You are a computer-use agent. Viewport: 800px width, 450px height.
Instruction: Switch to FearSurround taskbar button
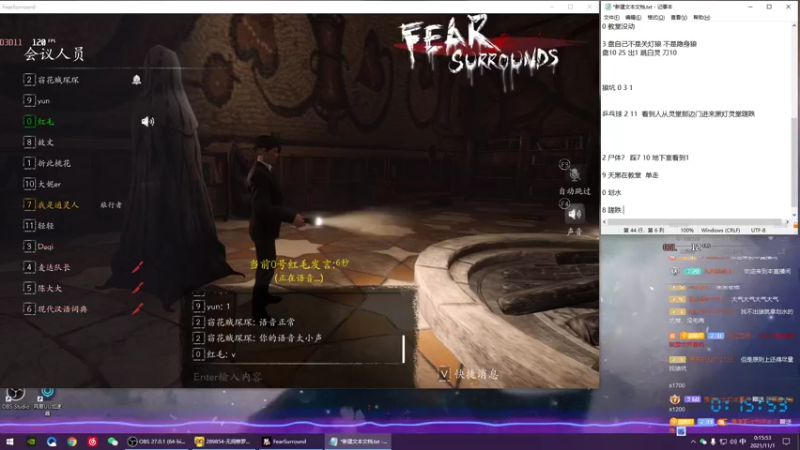[290, 441]
